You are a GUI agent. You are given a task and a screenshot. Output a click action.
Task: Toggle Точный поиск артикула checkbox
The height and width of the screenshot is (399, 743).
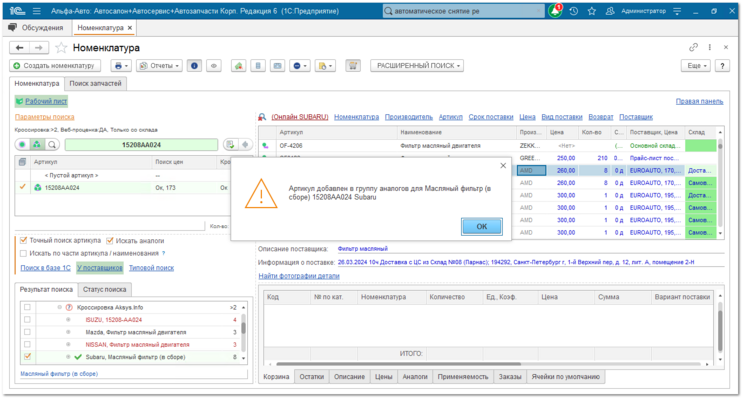point(23,241)
